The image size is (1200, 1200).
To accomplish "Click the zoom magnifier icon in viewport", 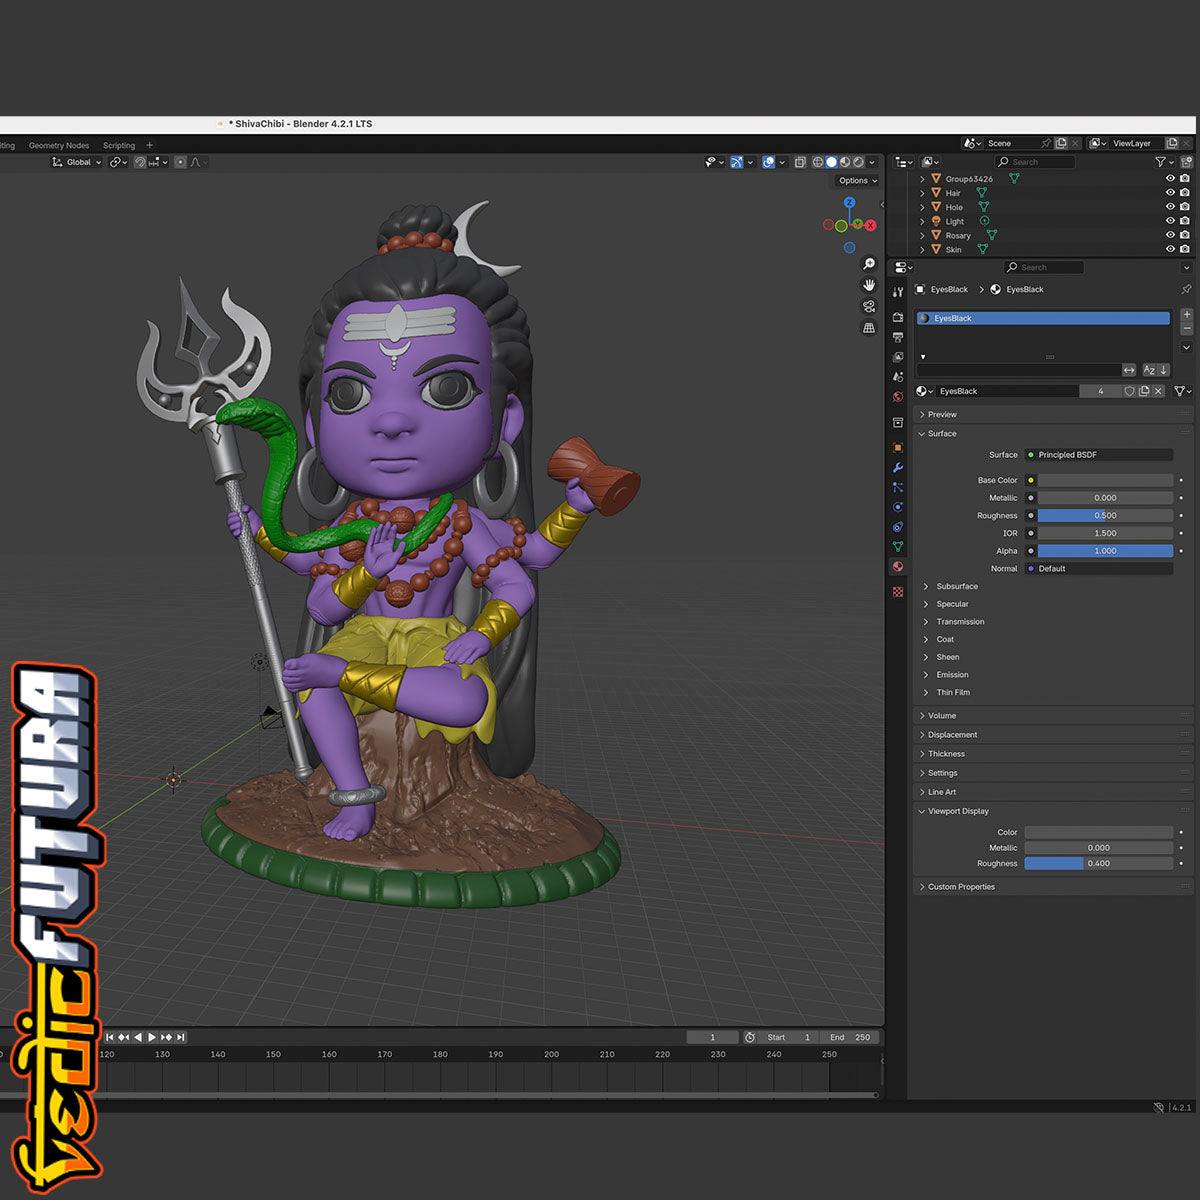I will 869,264.
